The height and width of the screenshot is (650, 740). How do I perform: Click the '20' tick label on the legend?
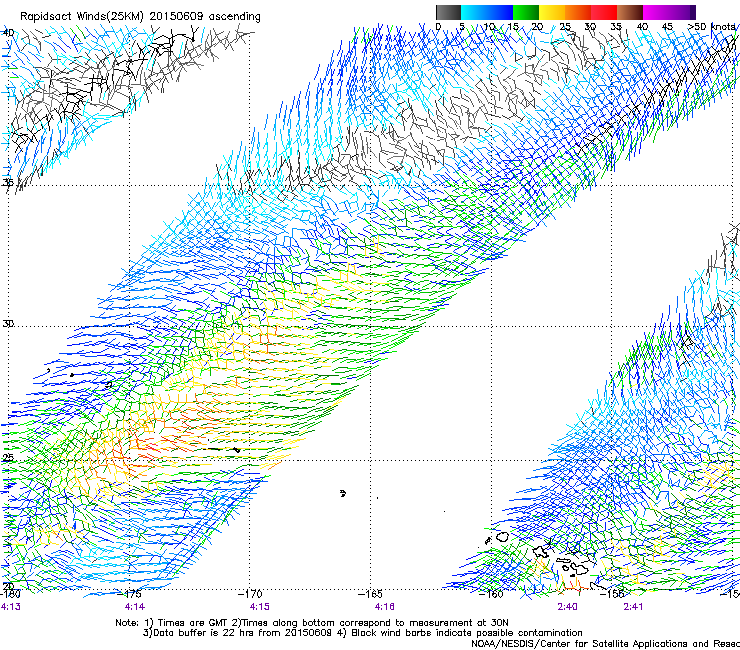point(537,26)
